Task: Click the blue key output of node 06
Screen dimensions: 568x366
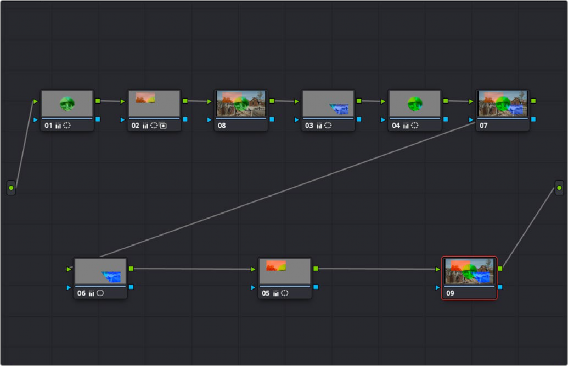Action: (131, 287)
